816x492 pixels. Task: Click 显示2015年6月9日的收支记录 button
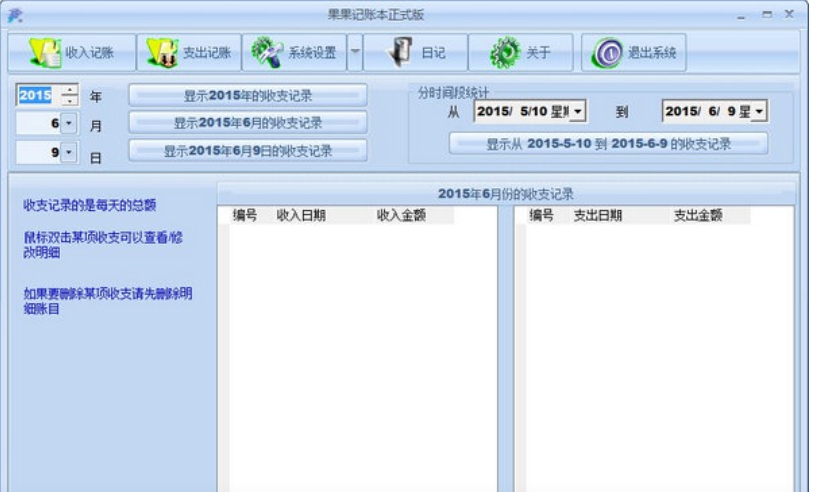[x=248, y=151]
